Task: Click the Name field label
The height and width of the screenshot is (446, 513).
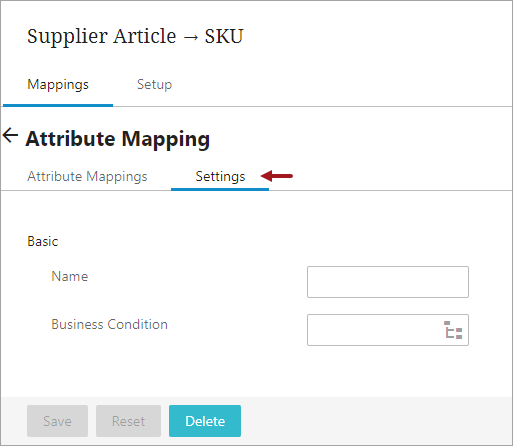Action: click(x=70, y=276)
